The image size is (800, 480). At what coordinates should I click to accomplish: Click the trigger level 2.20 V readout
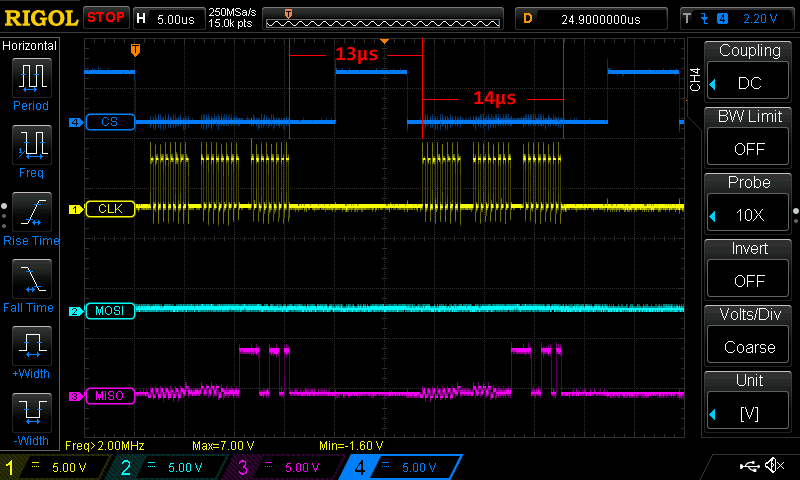click(x=760, y=19)
